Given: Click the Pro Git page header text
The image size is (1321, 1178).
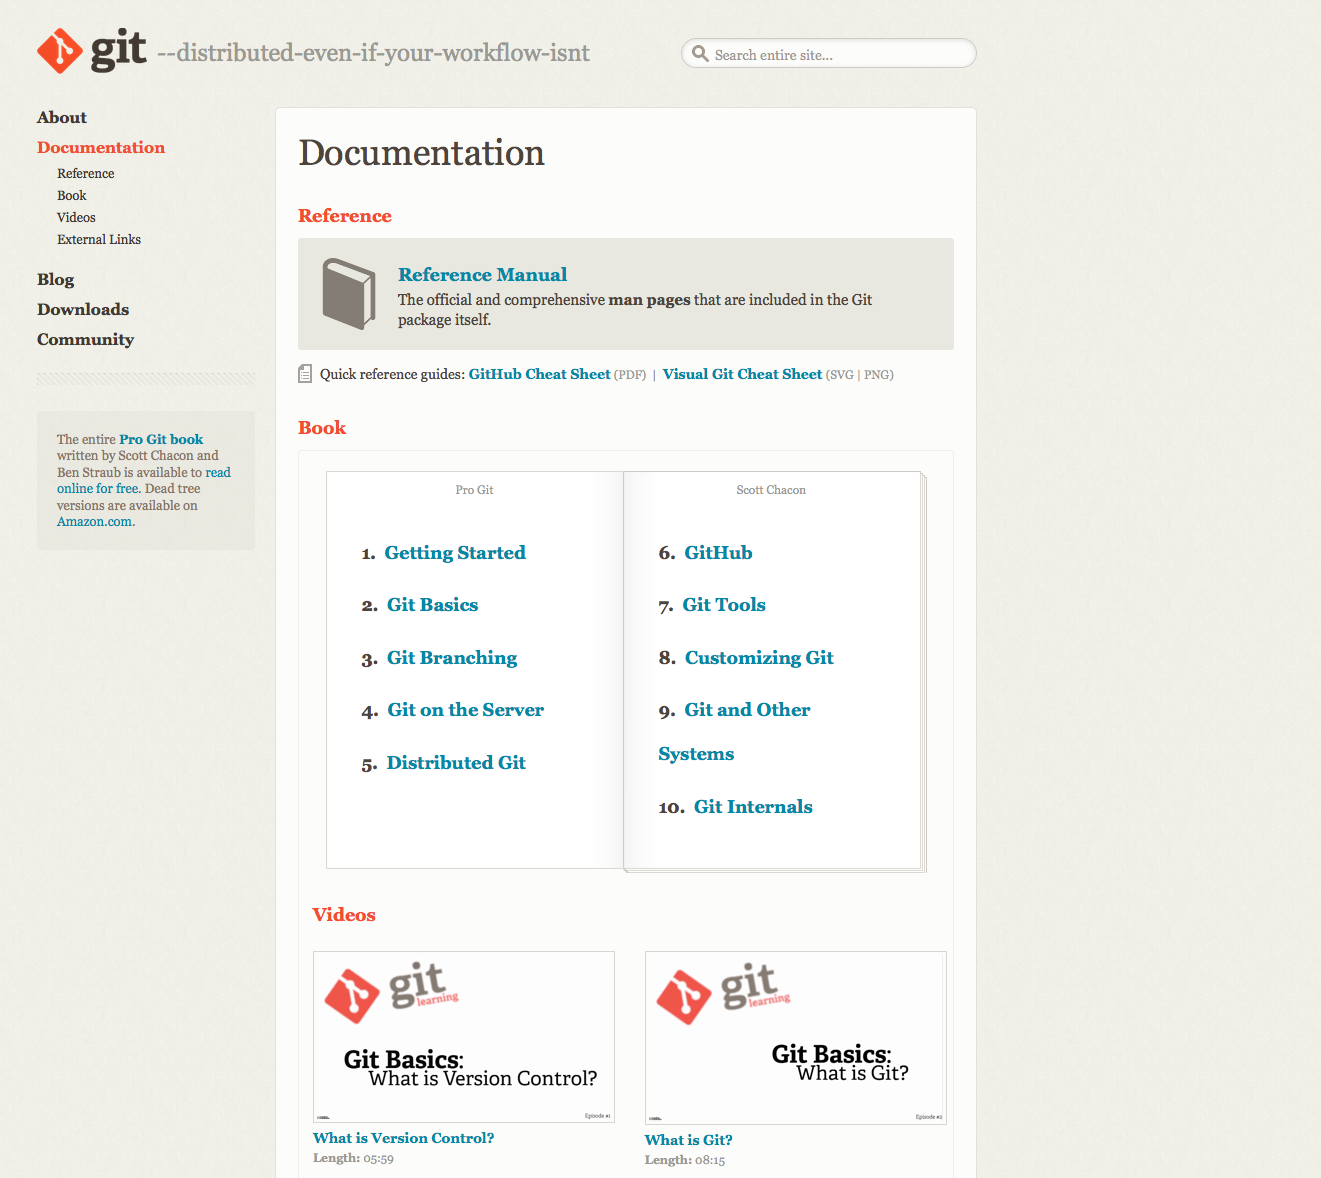Looking at the screenshot, I should (x=474, y=490).
